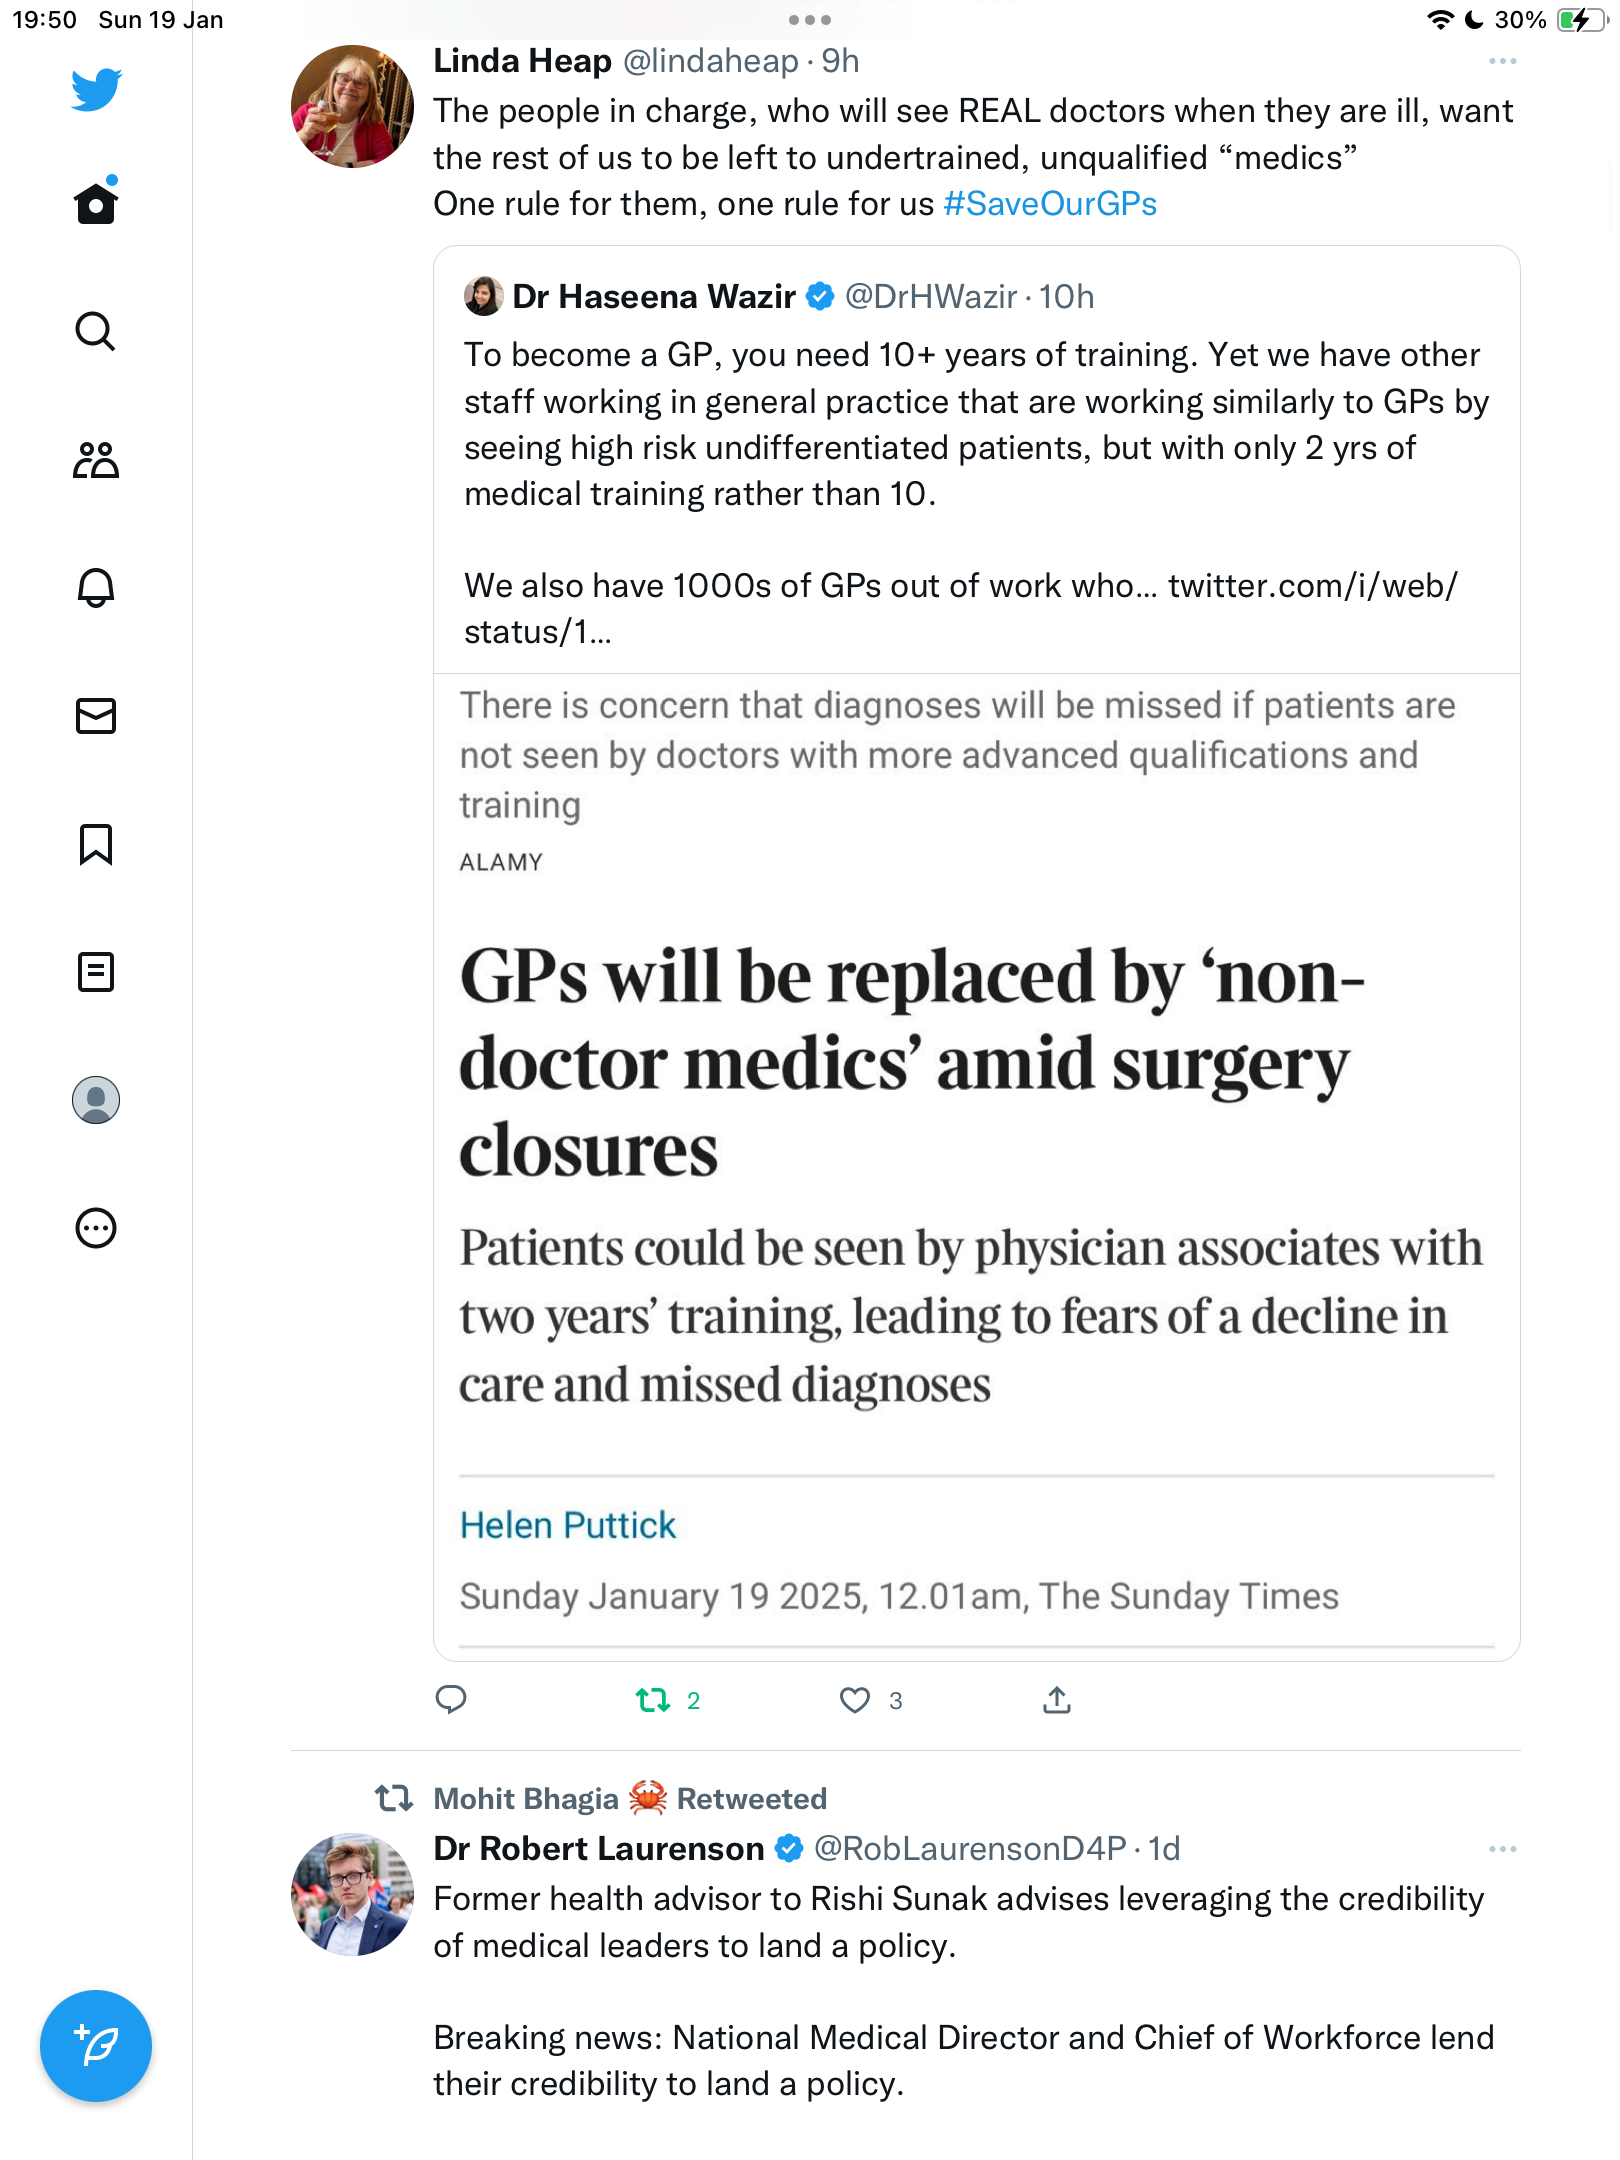Open the More circle icon in sidebar
Screen dimensions: 1620x2160
coord(96,1228)
